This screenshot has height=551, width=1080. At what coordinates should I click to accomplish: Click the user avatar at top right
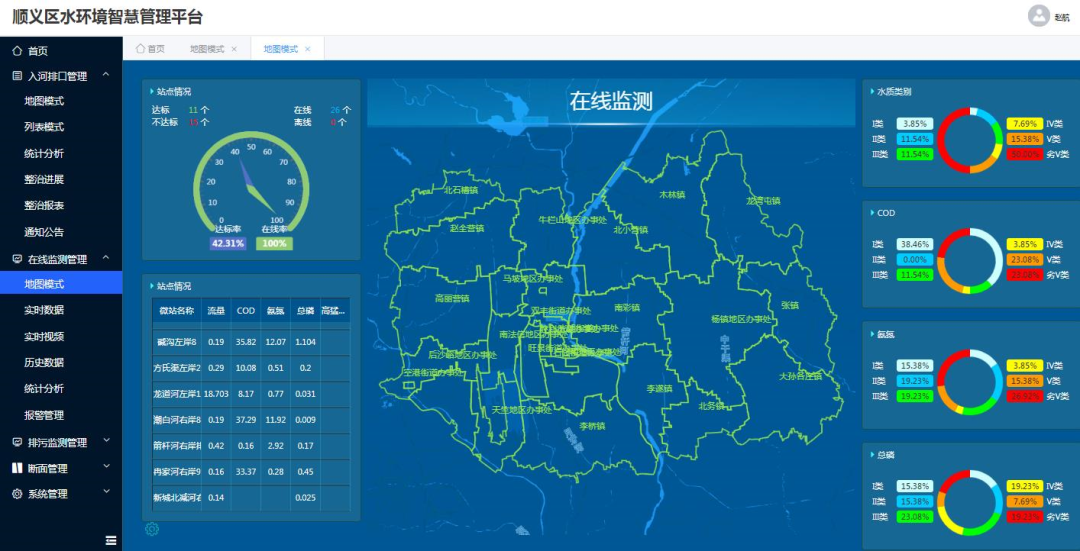point(1039,16)
